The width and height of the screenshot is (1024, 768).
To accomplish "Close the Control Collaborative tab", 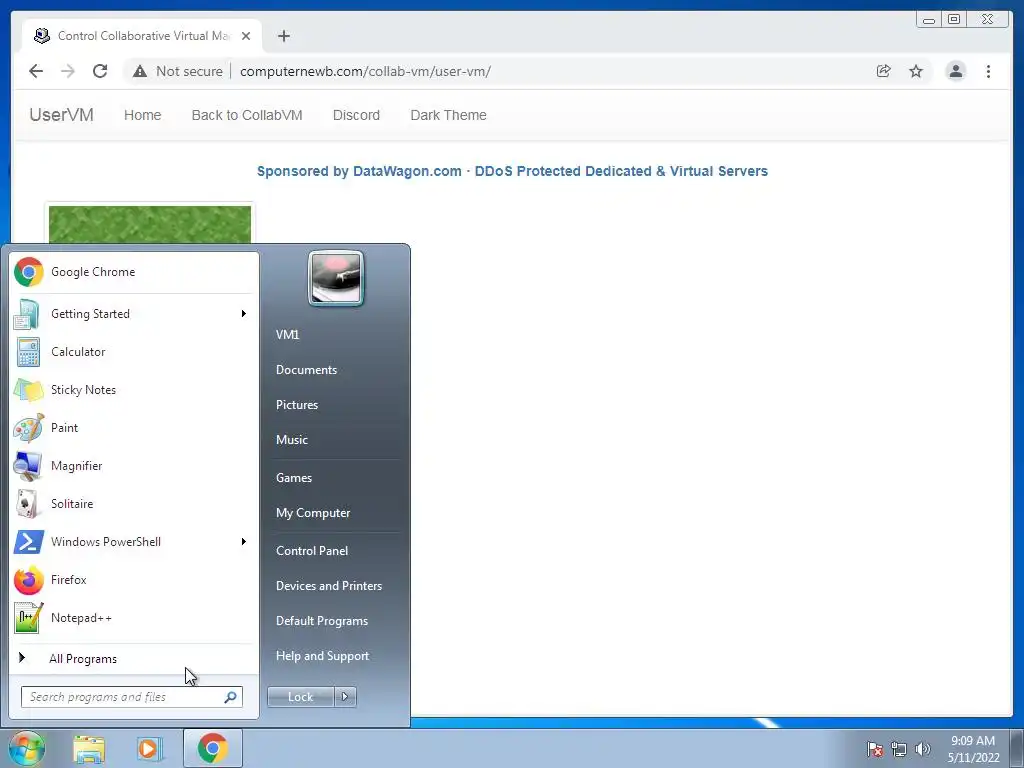I will tap(246, 36).
